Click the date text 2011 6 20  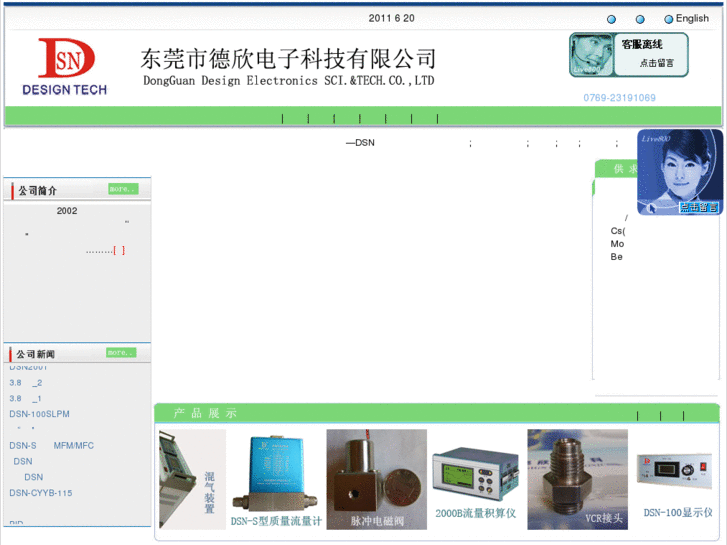(x=391, y=18)
